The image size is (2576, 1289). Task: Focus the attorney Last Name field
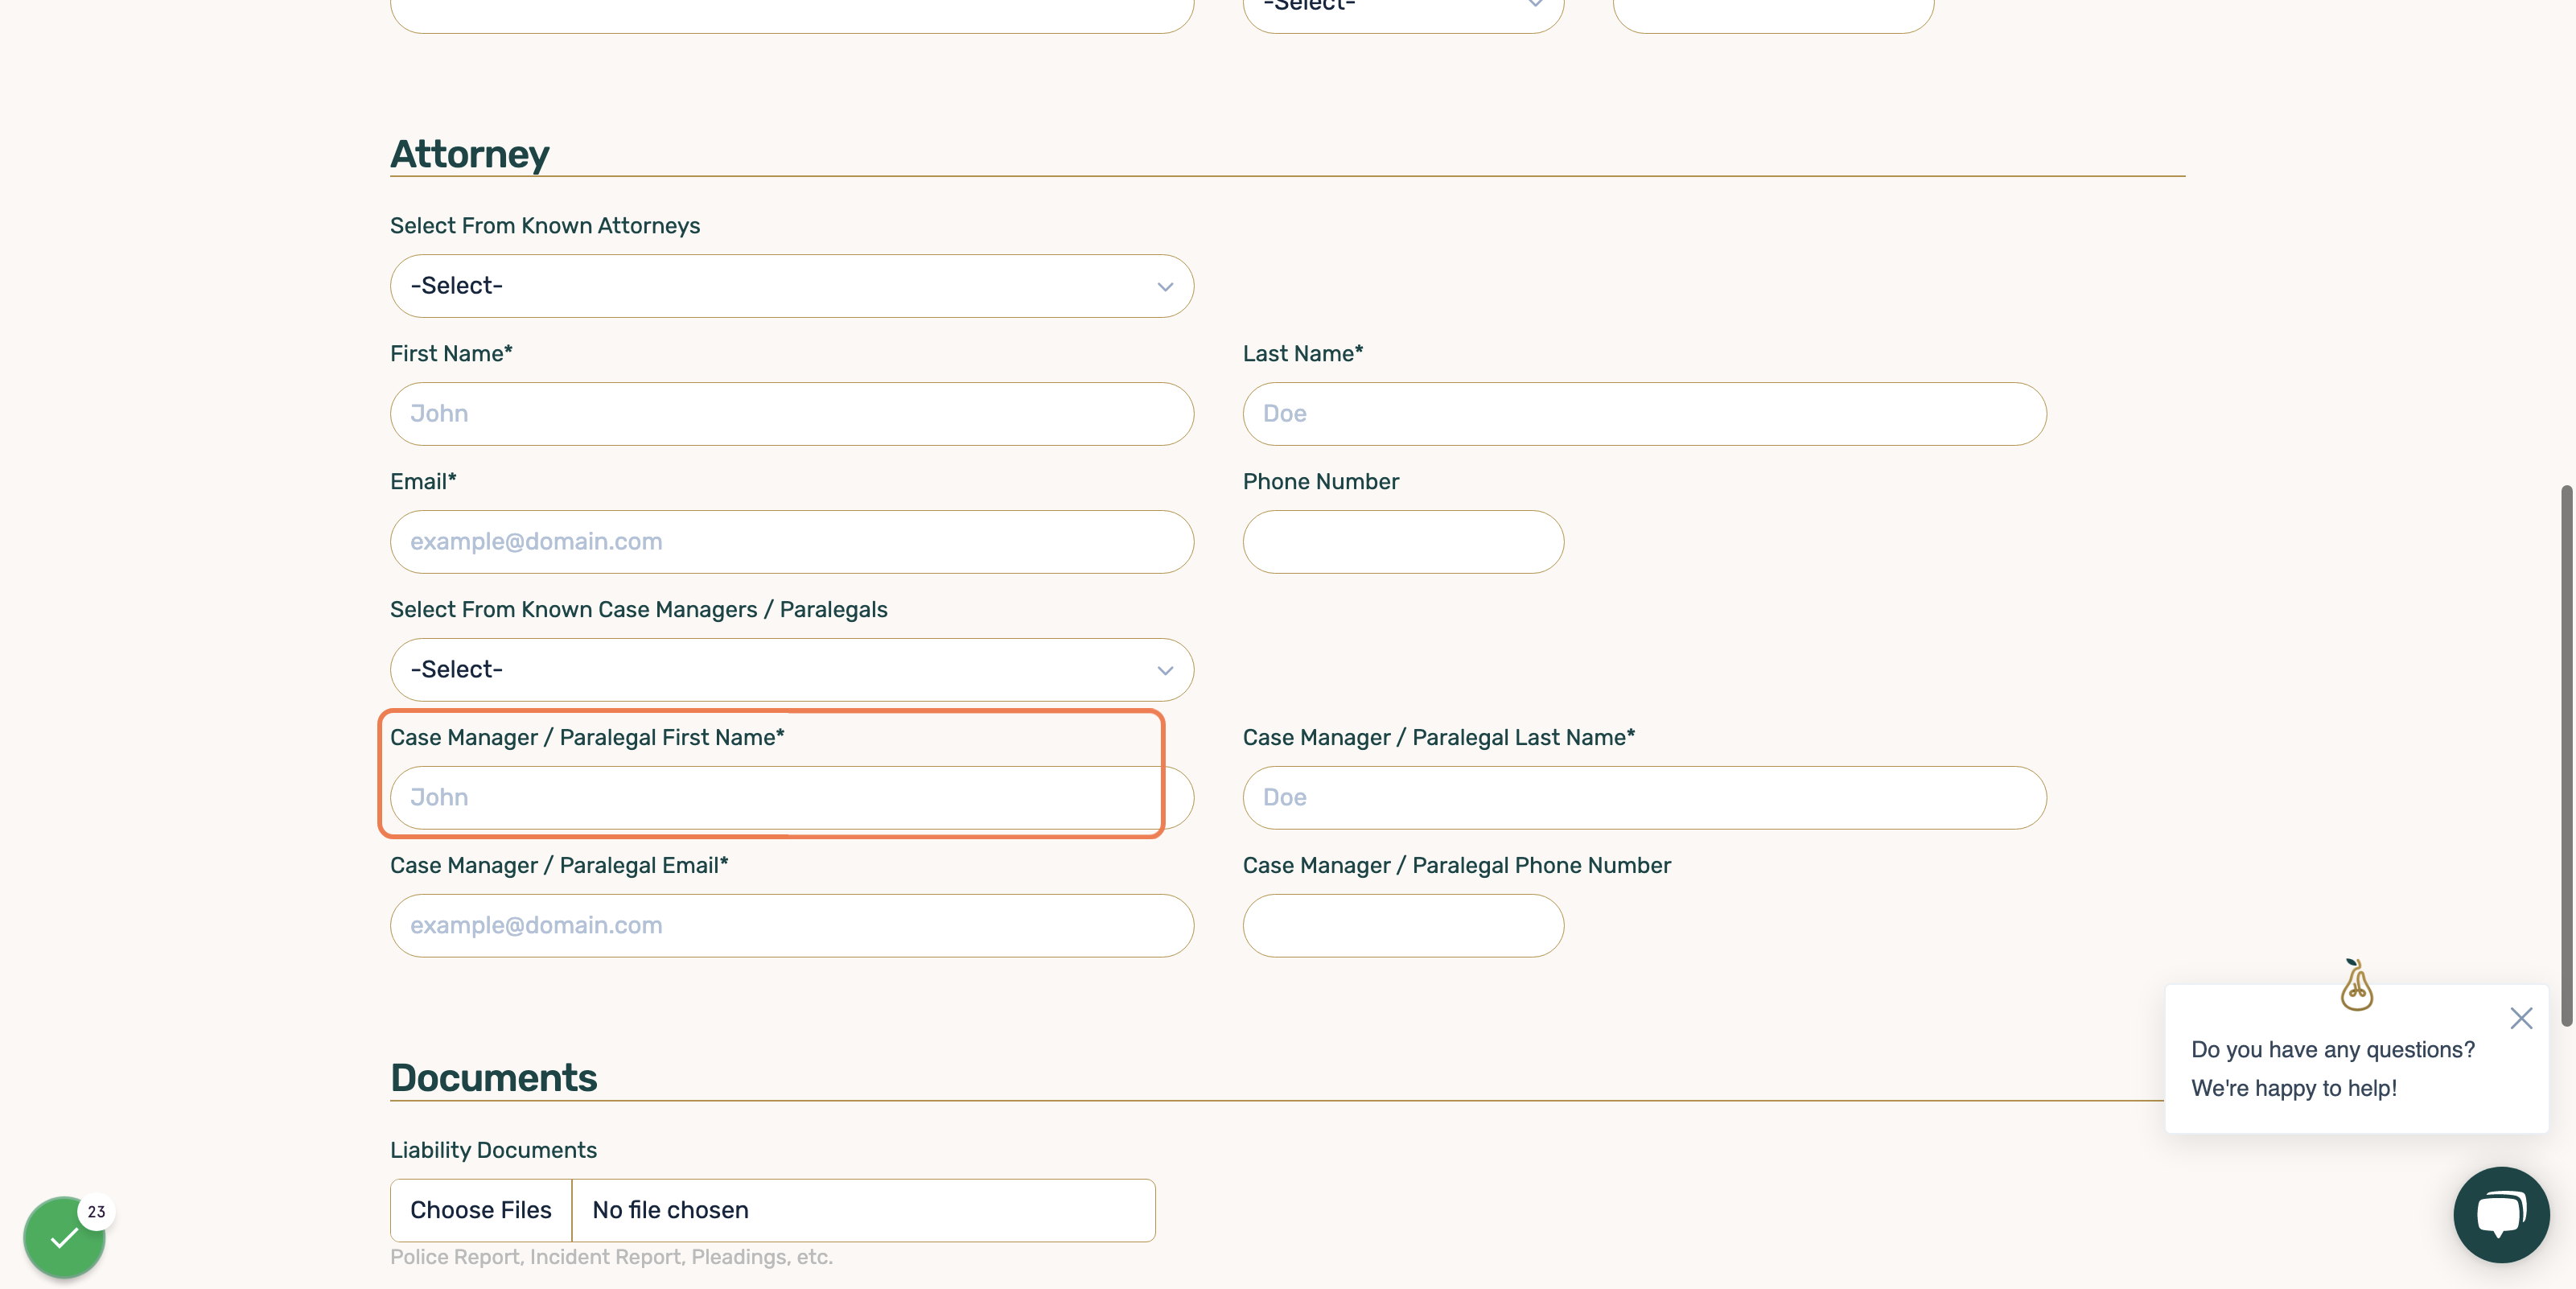point(1644,413)
